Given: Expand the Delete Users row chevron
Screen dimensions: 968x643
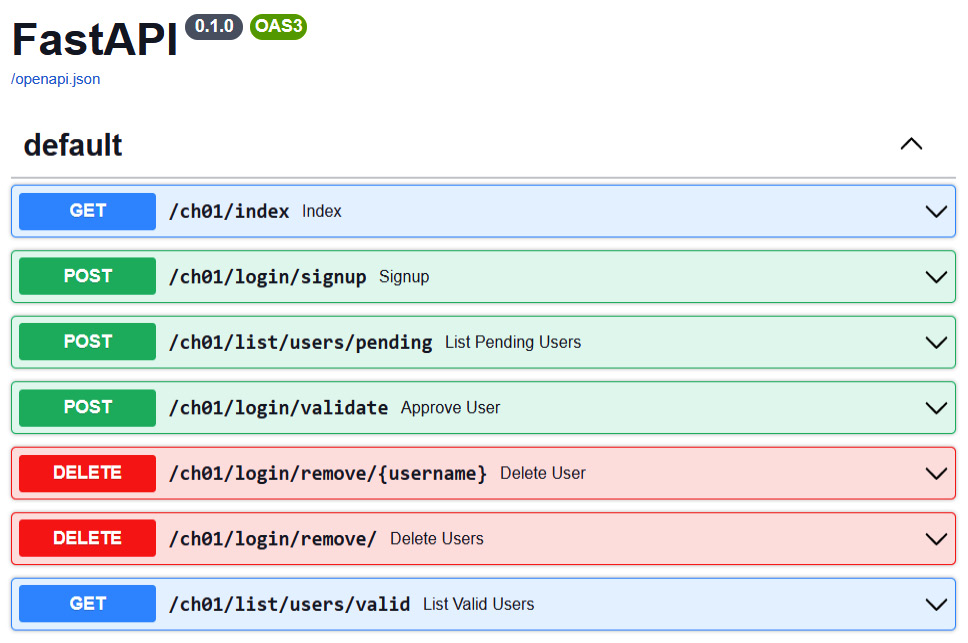Looking at the screenshot, I should point(936,539).
